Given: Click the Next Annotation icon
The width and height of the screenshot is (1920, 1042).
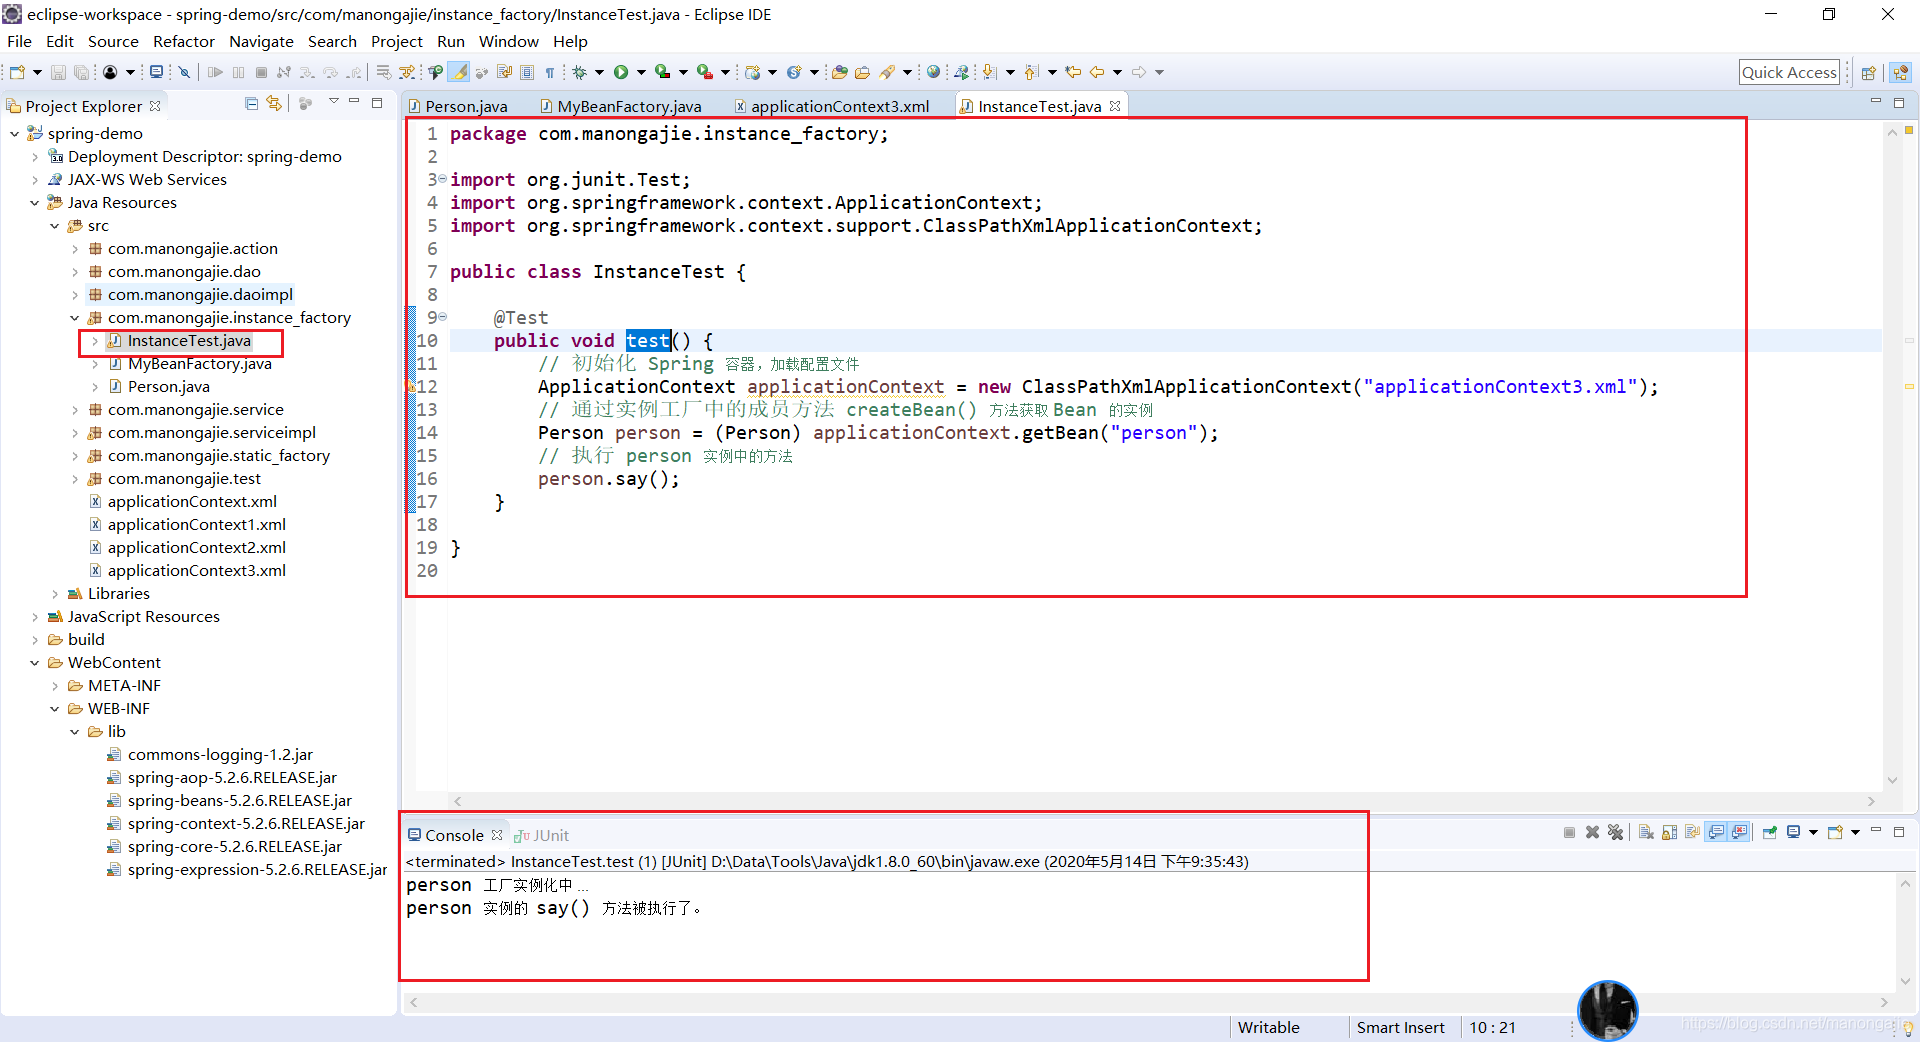Looking at the screenshot, I should 989,72.
